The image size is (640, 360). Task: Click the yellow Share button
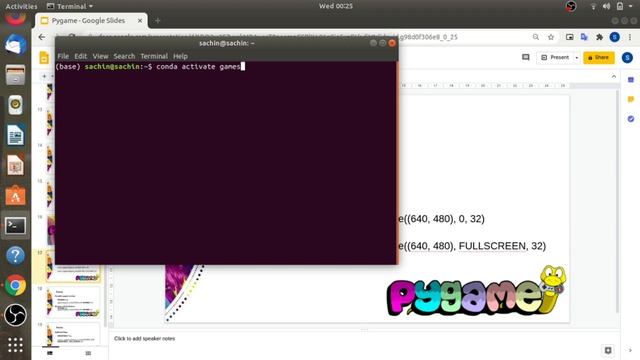[x=599, y=58]
